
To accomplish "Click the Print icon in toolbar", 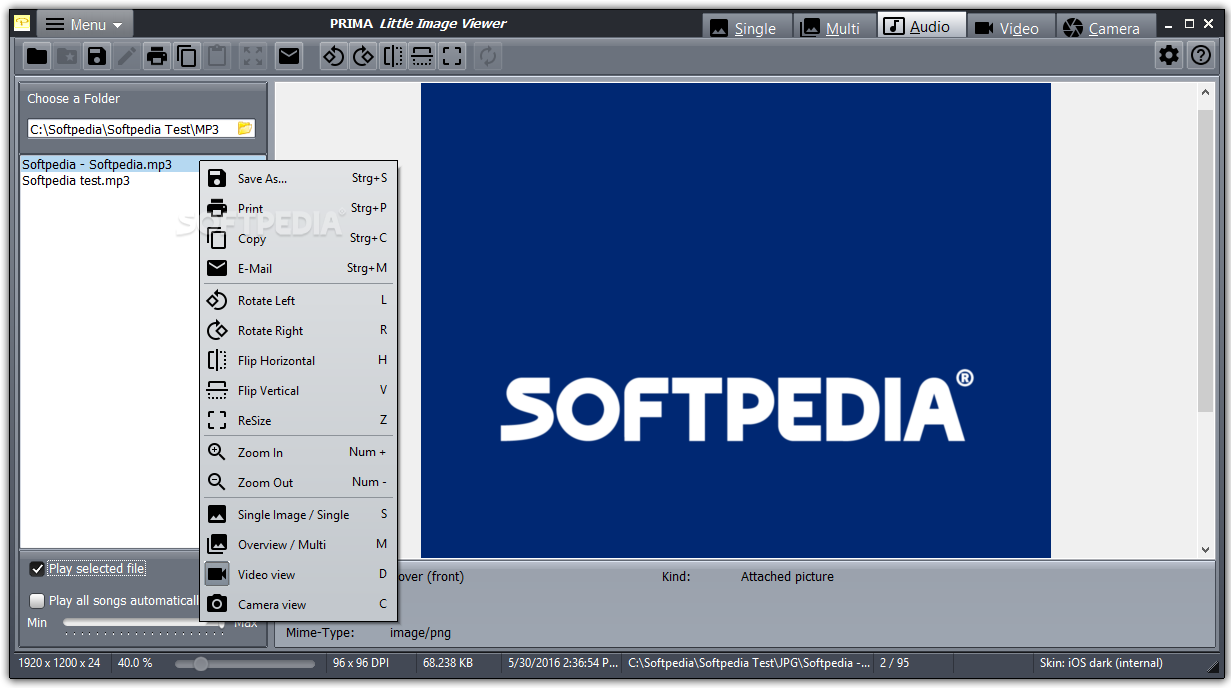I will tap(157, 56).
